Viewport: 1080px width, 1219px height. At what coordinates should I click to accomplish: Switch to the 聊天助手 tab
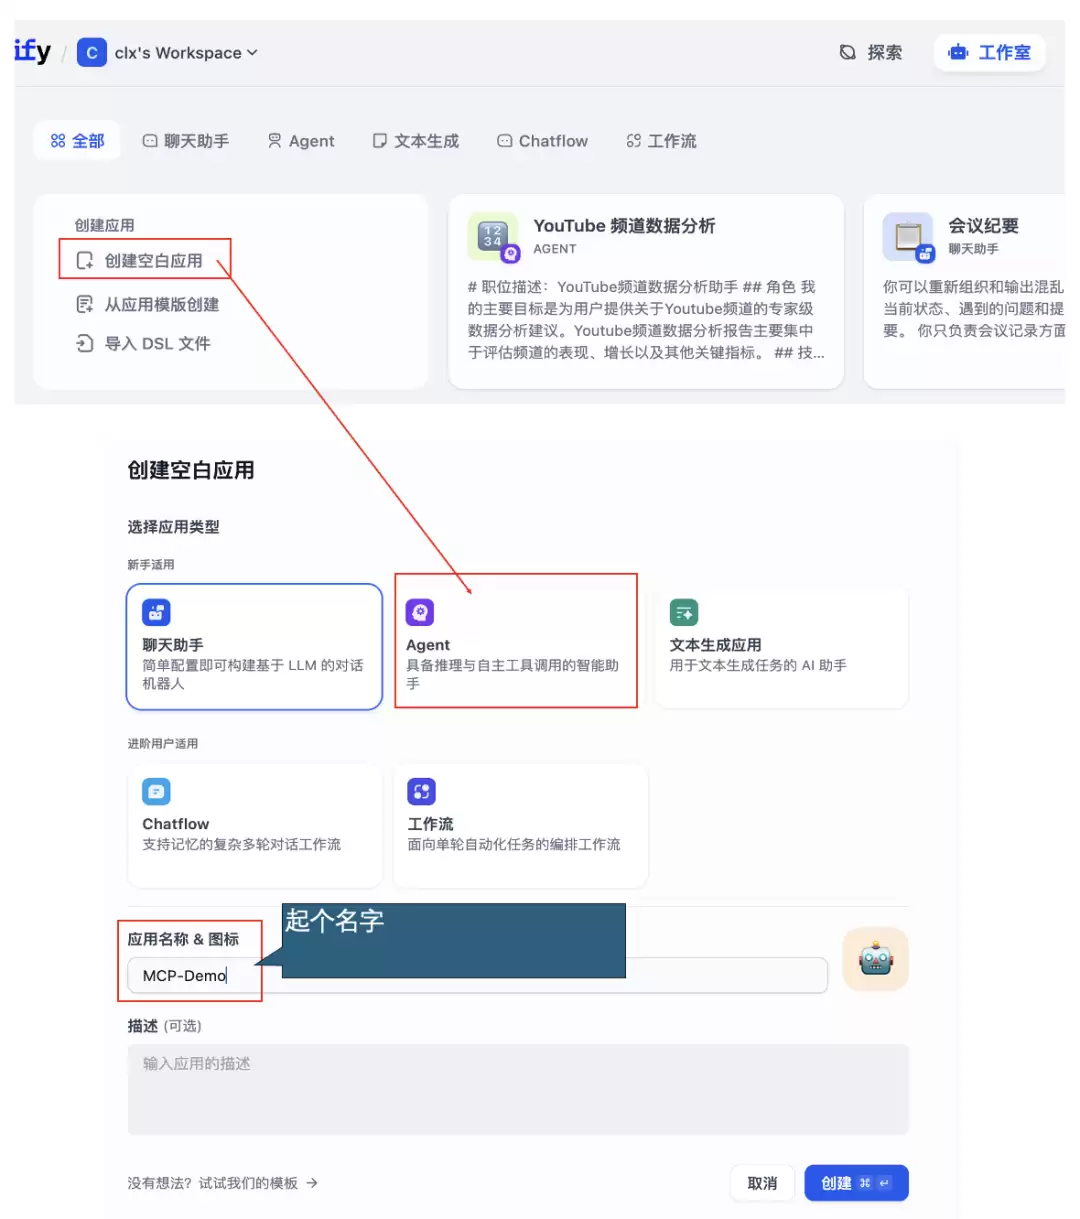click(186, 141)
